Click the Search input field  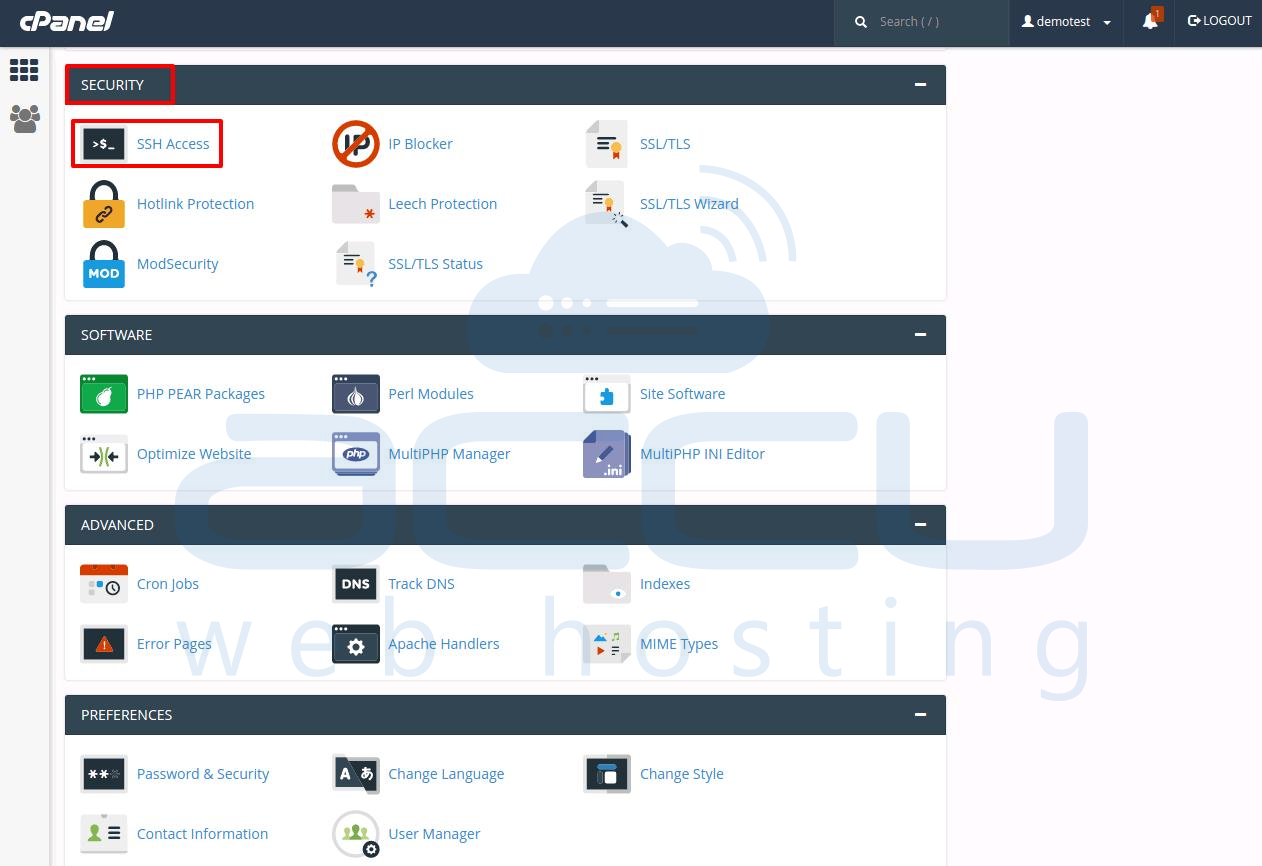click(921, 22)
